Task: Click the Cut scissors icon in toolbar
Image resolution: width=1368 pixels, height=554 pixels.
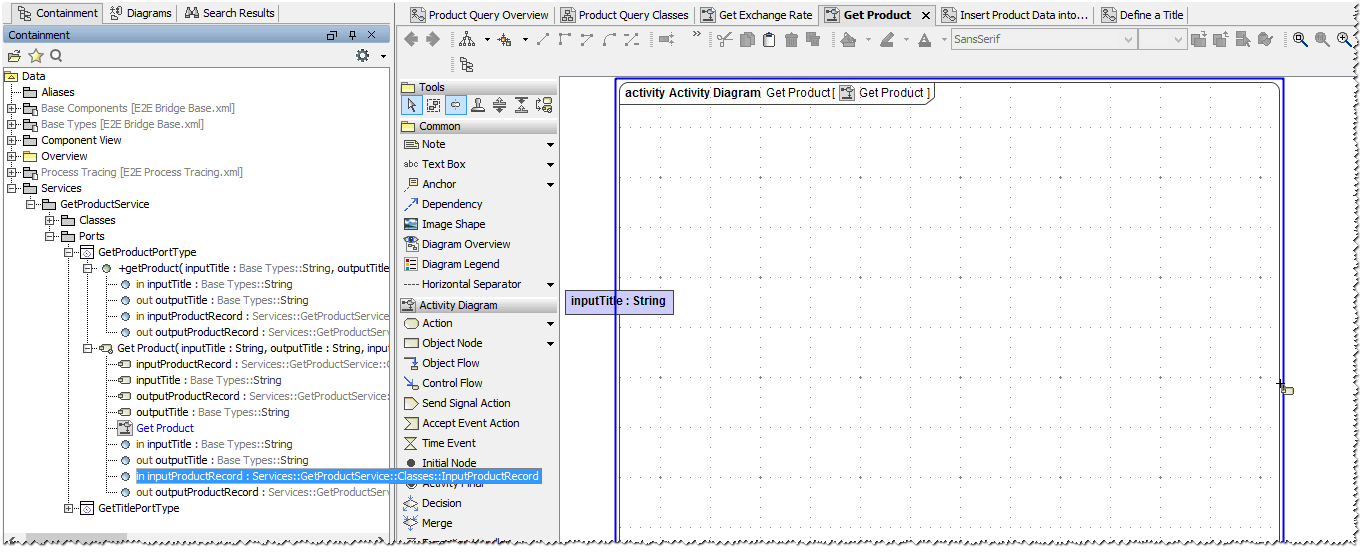Action: click(724, 40)
